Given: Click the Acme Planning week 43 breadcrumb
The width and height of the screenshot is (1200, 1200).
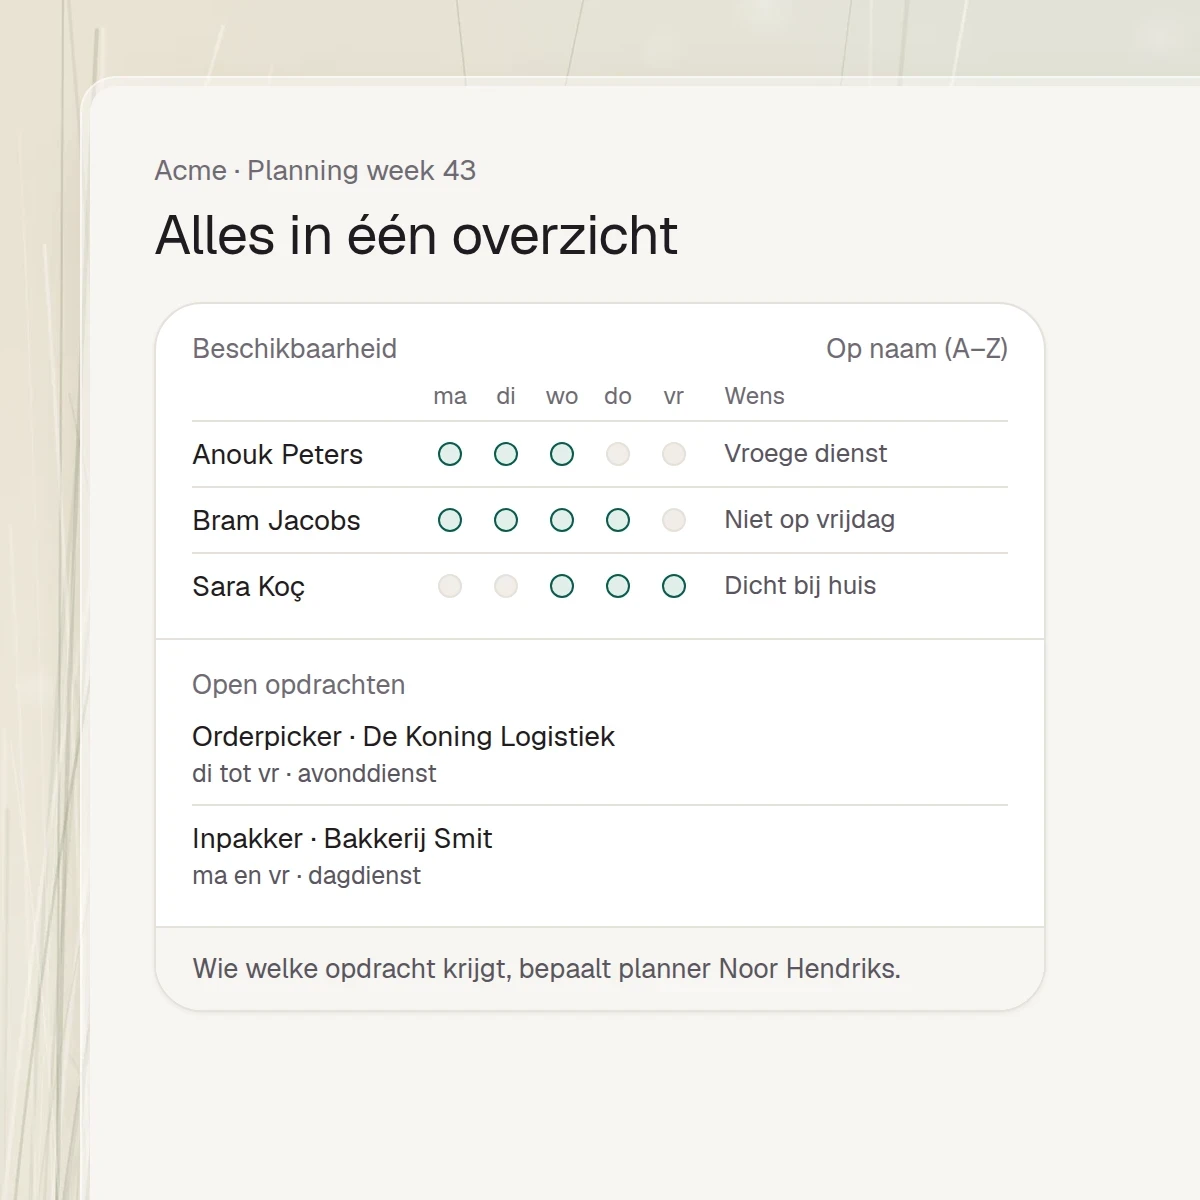Looking at the screenshot, I should [315, 170].
